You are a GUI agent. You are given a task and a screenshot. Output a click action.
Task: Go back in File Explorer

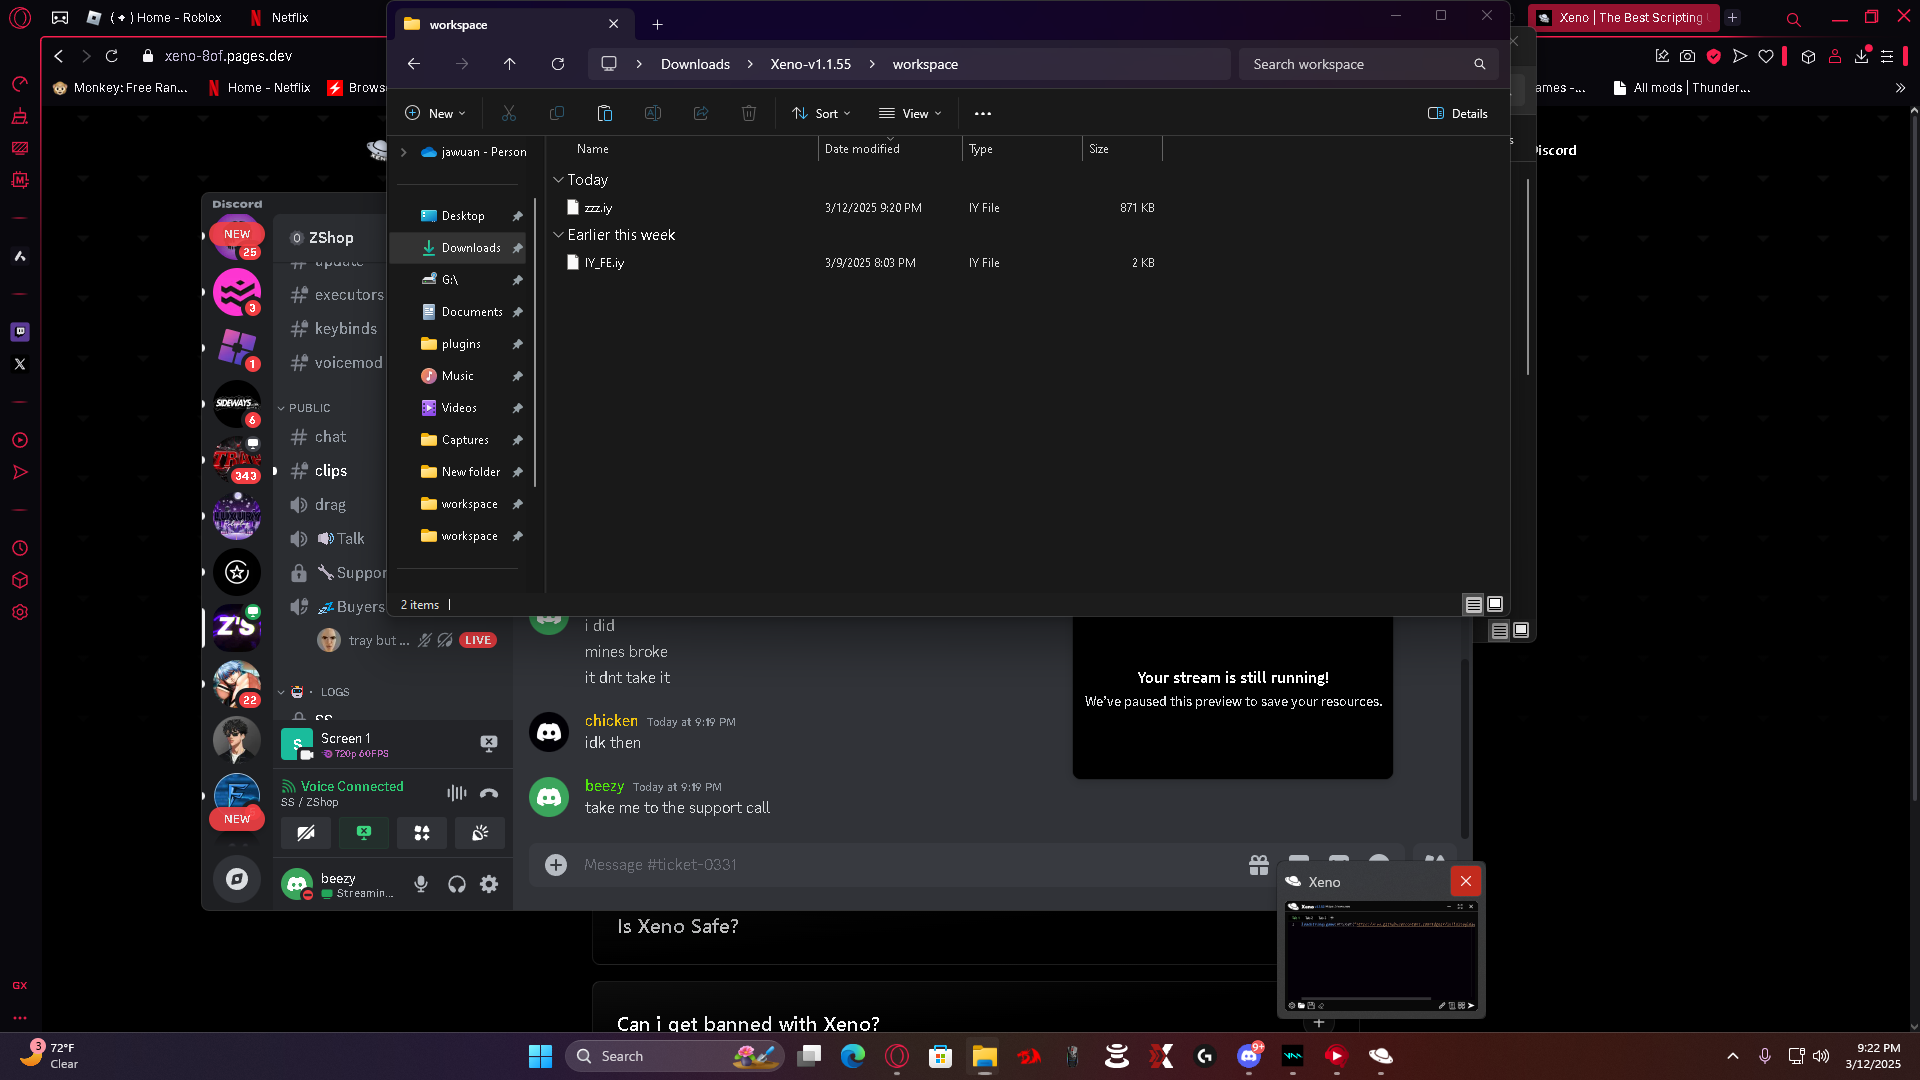414,64
